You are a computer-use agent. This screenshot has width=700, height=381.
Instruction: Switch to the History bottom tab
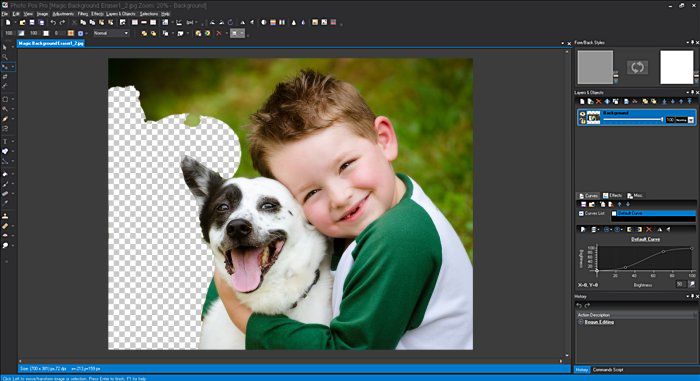coord(582,370)
